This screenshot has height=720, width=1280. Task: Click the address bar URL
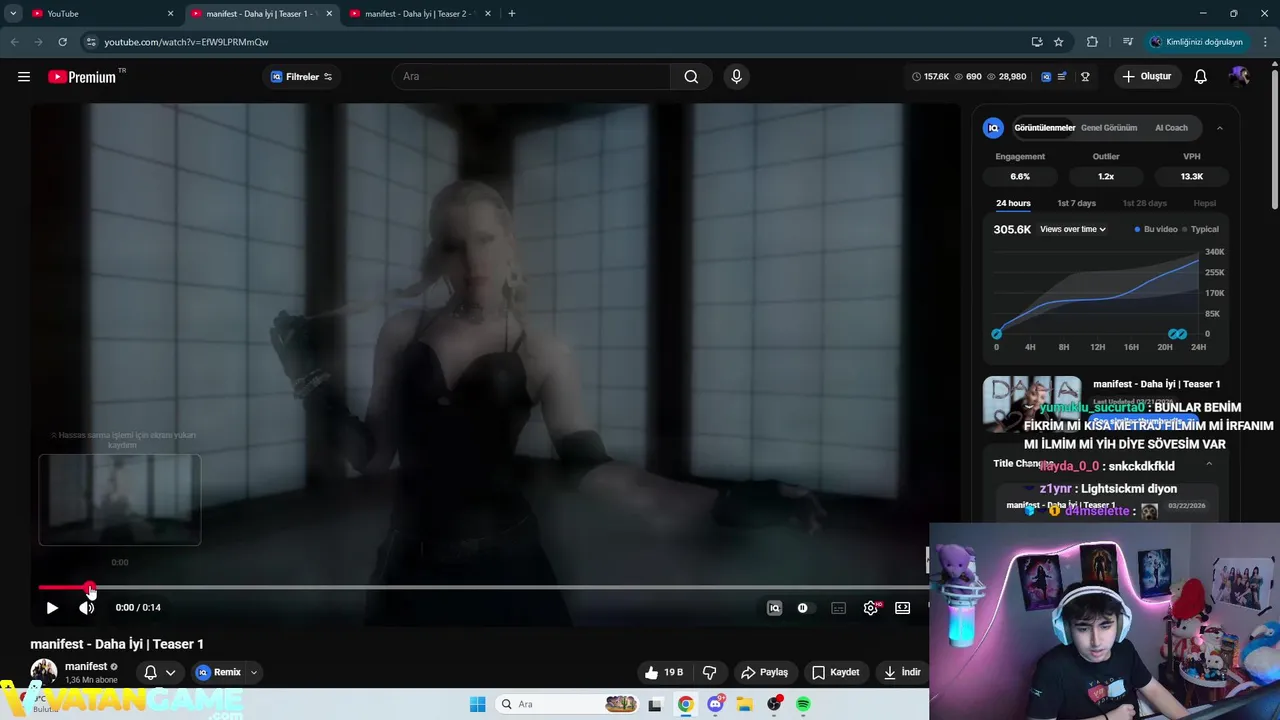(186, 42)
